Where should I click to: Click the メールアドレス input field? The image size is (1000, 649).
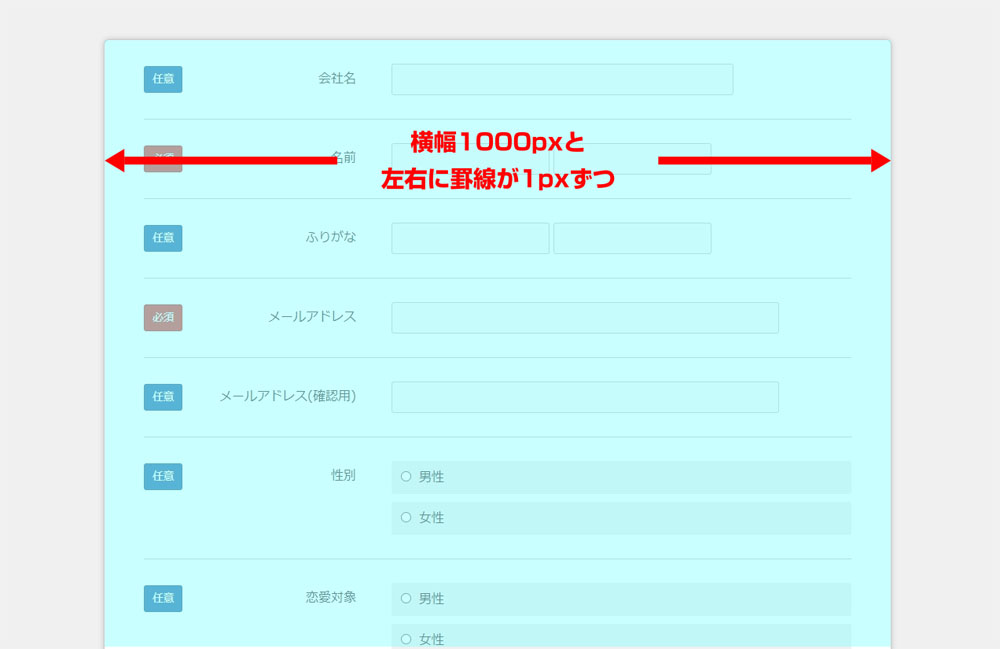click(x=585, y=317)
